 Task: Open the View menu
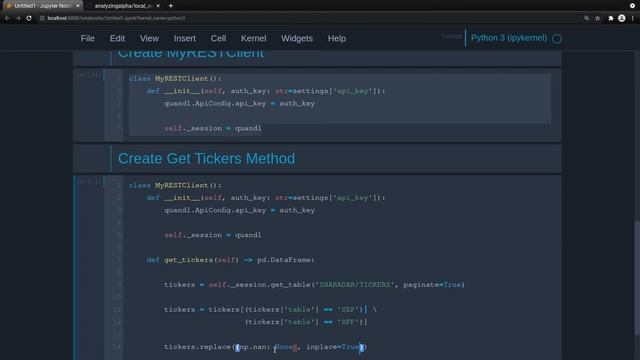point(149,38)
